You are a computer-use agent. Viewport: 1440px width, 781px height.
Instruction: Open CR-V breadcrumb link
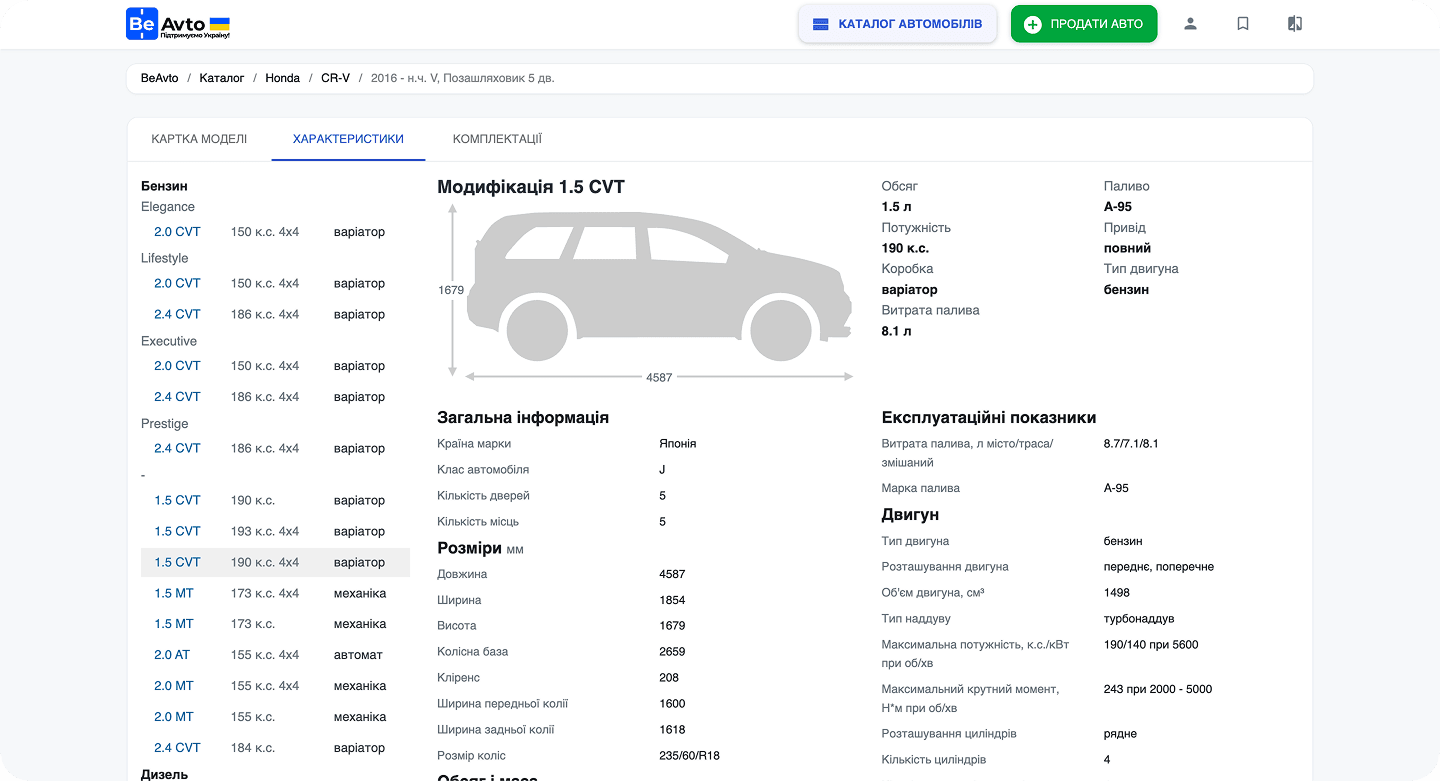(x=336, y=78)
